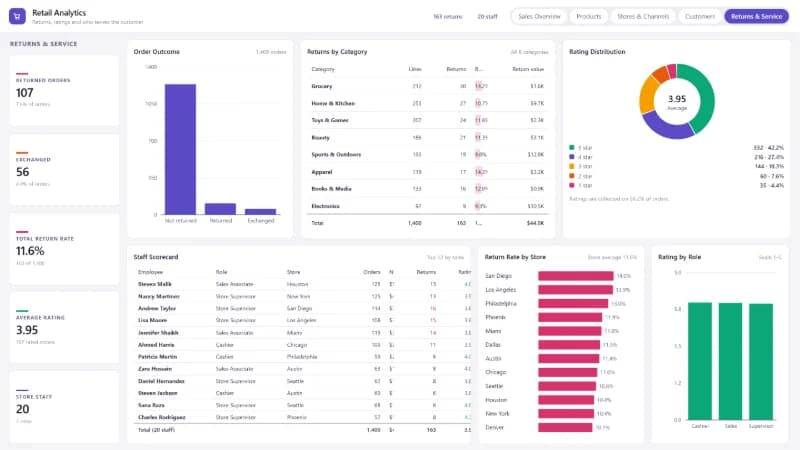Select employee Lisa Moore row
This screenshot has width=800, height=450.
[303, 320]
